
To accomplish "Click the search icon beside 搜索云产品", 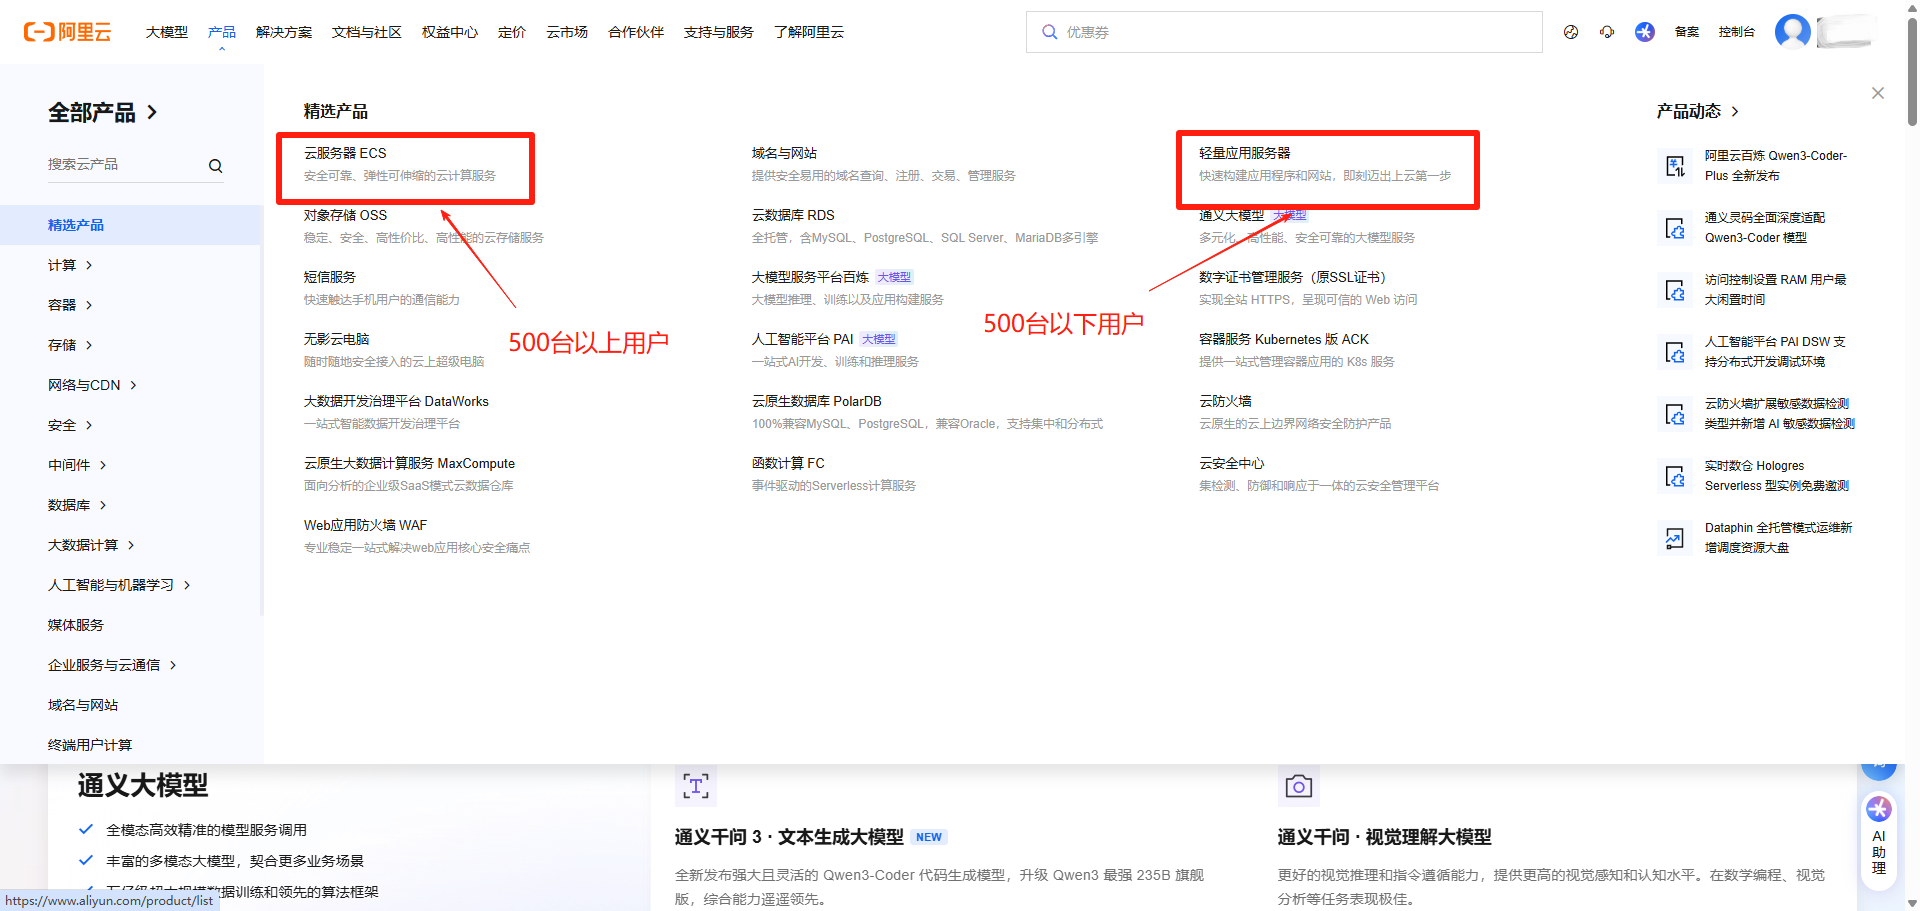I will (215, 166).
